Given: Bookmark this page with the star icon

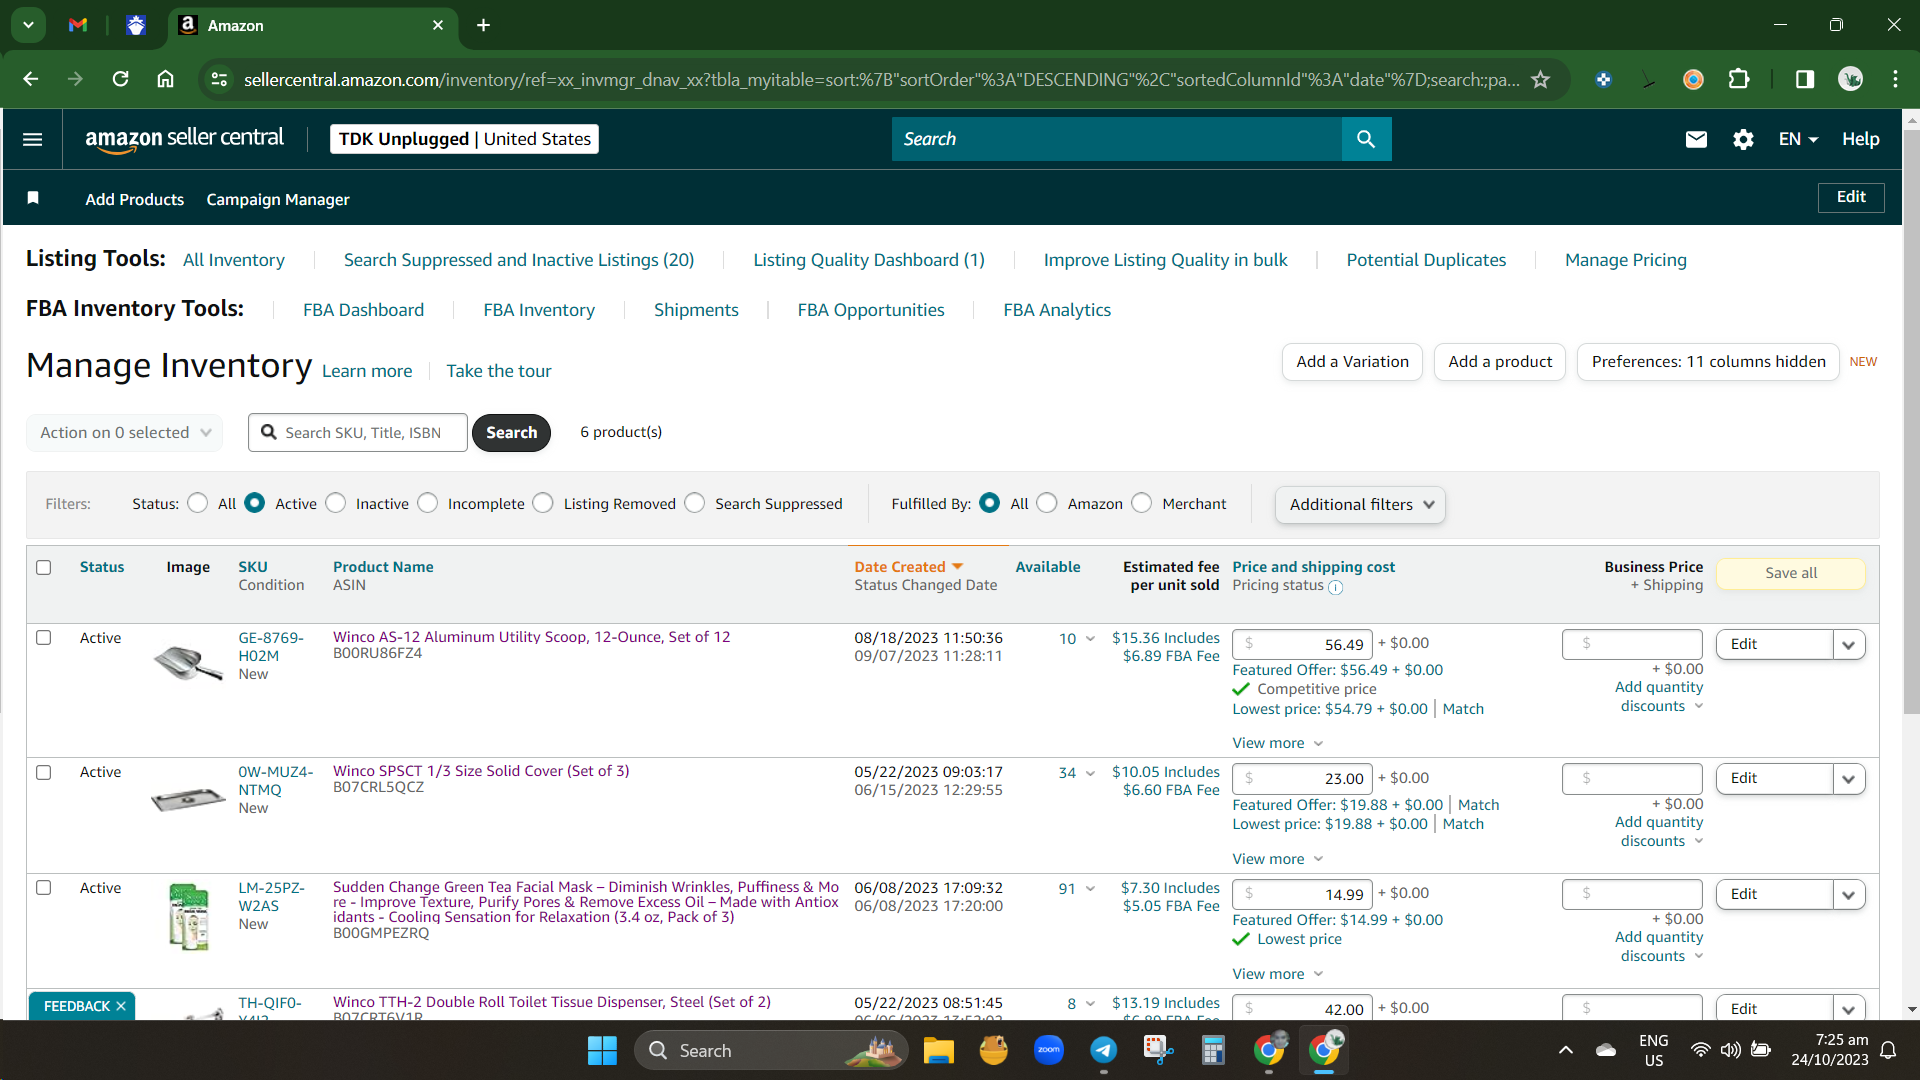Looking at the screenshot, I should click(1541, 79).
